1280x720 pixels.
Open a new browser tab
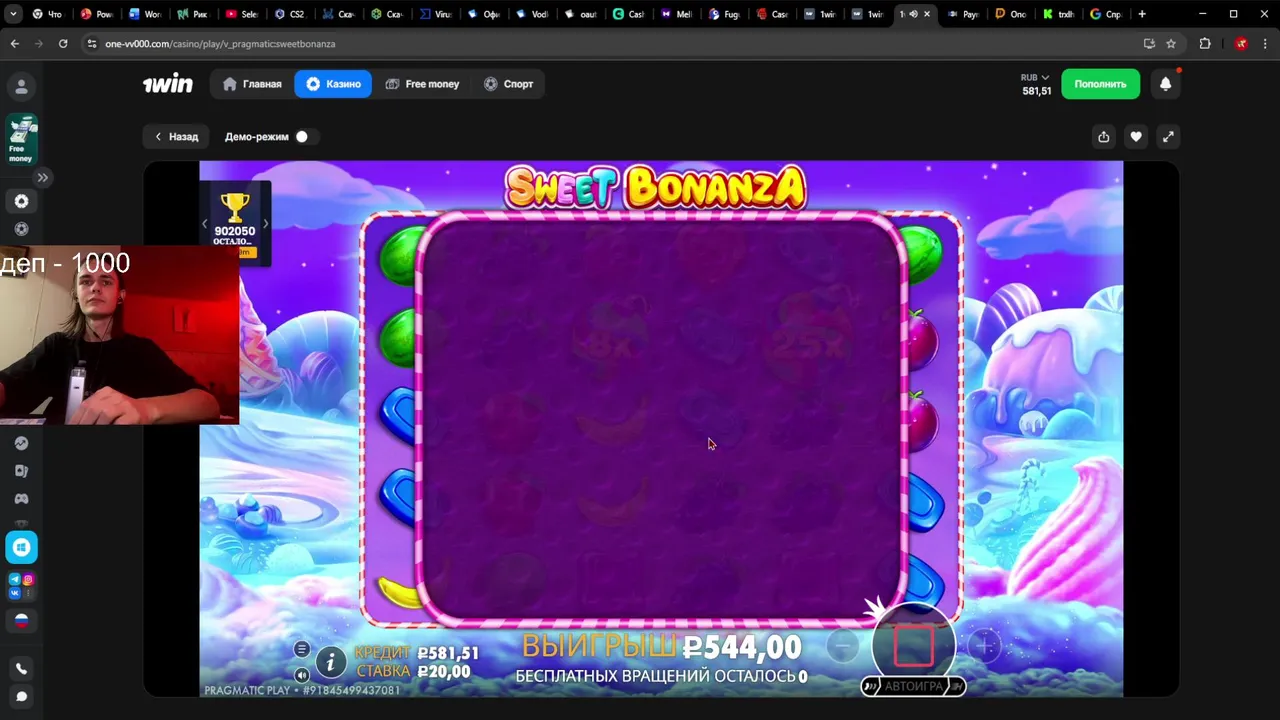pos(1142,14)
